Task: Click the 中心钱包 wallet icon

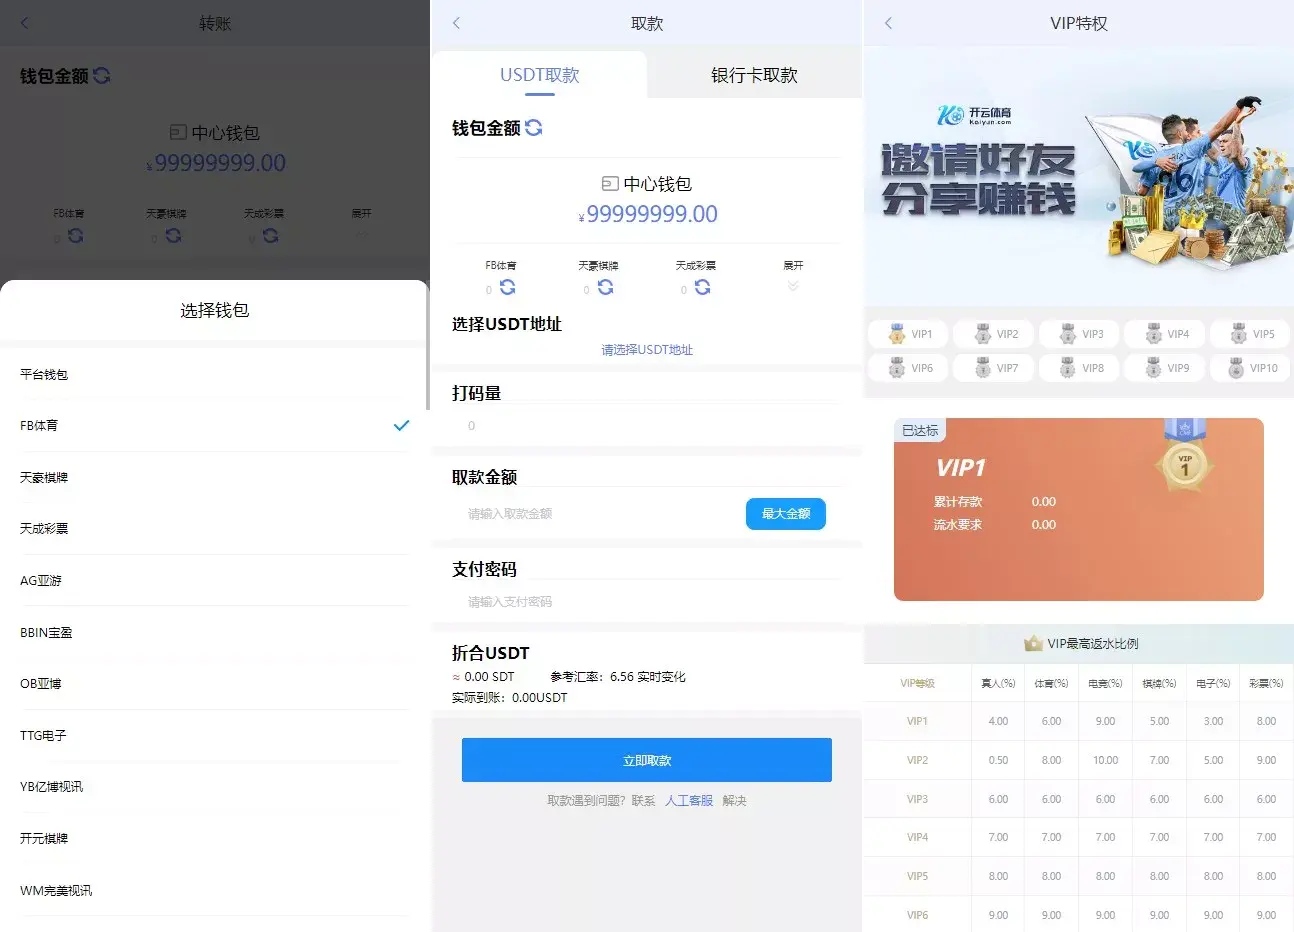Action: (x=610, y=184)
